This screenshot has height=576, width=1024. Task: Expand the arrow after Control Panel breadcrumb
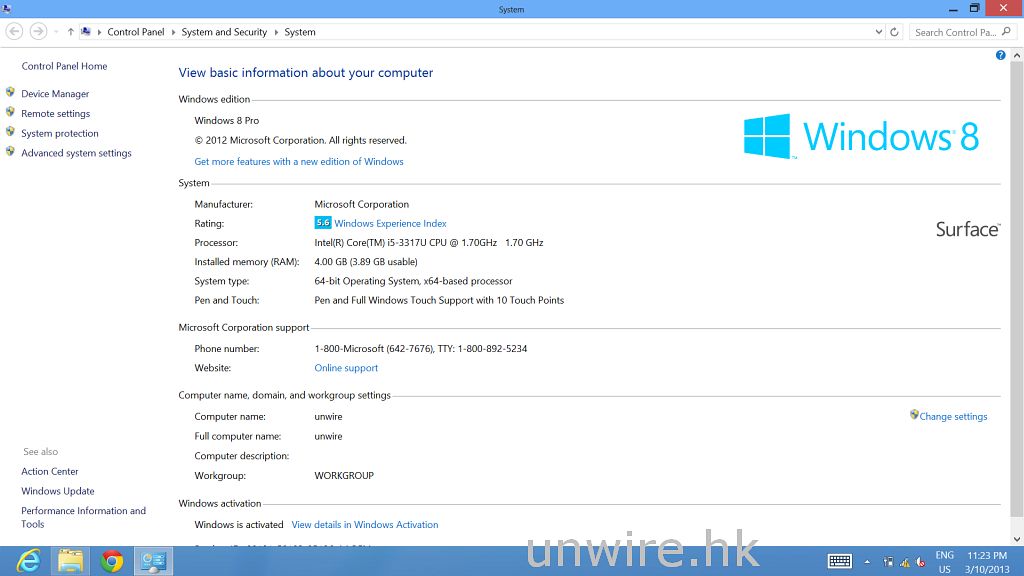pyautogui.click(x=173, y=32)
